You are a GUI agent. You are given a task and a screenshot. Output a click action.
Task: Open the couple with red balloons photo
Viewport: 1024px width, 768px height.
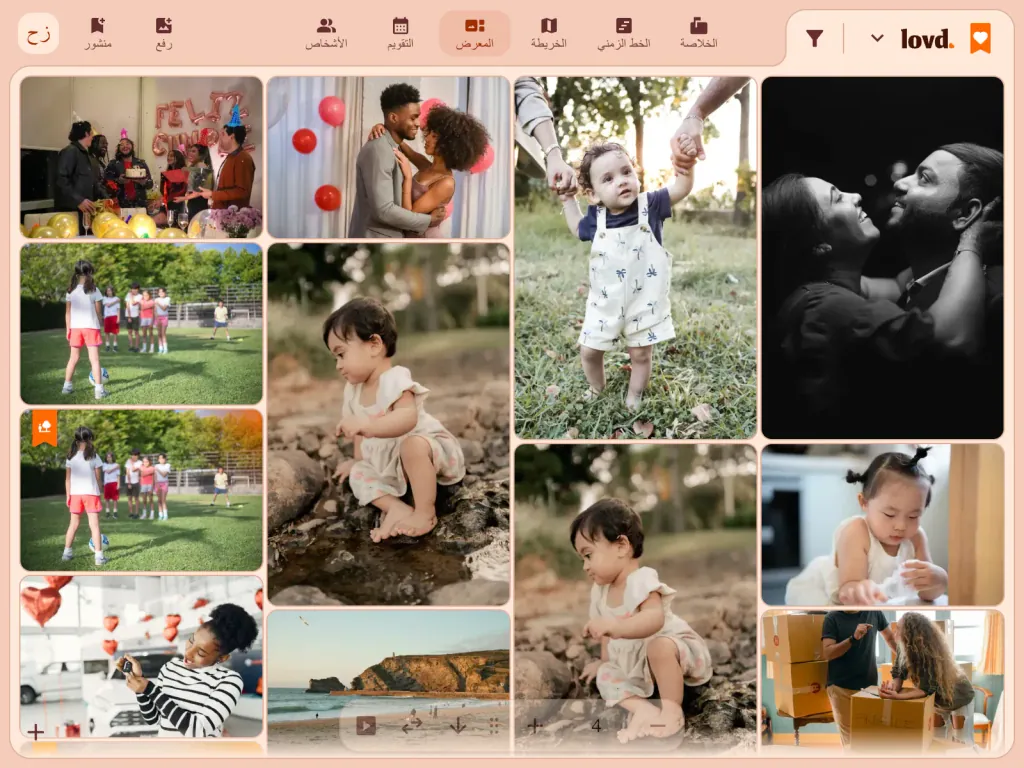click(x=389, y=157)
